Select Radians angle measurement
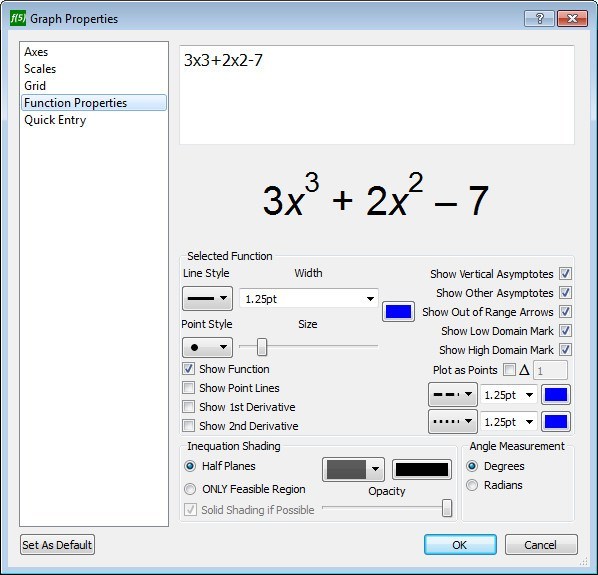The width and height of the screenshot is (598, 575). coord(472,485)
